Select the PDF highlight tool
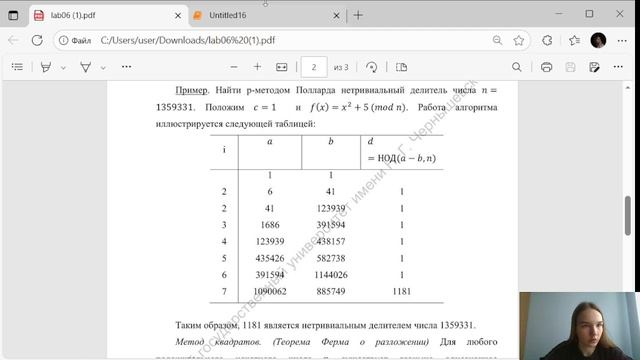Image resolution: width=640 pixels, height=360 pixels. tap(46, 67)
